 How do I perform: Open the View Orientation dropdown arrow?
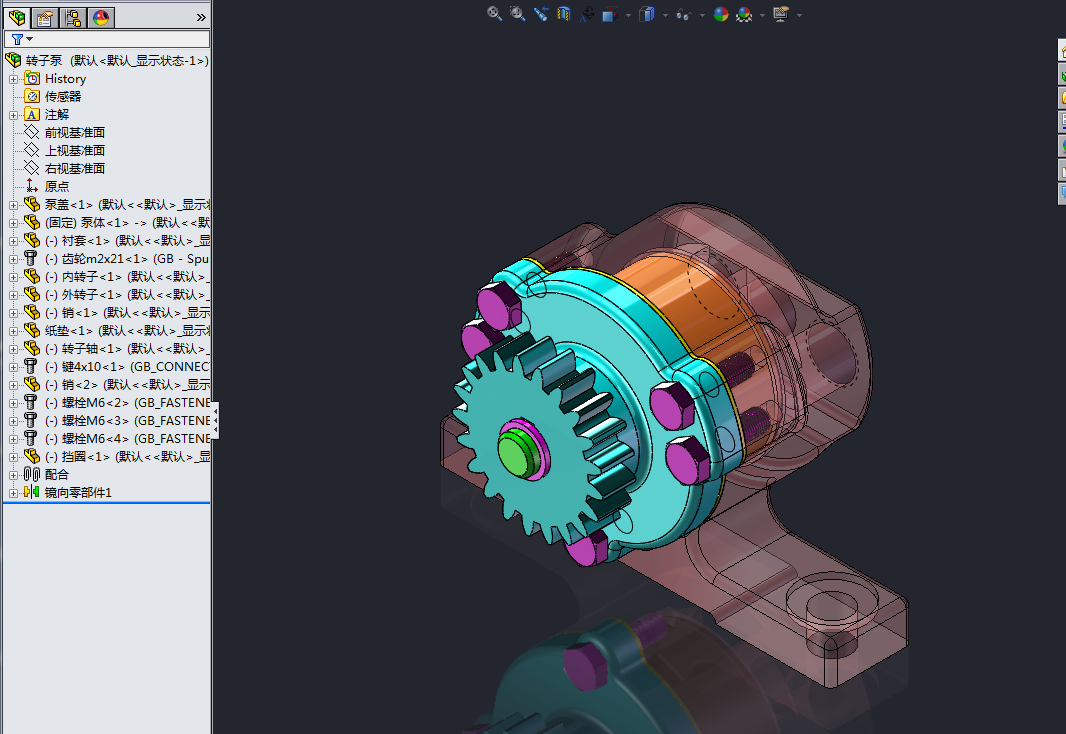(x=627, y=15)
